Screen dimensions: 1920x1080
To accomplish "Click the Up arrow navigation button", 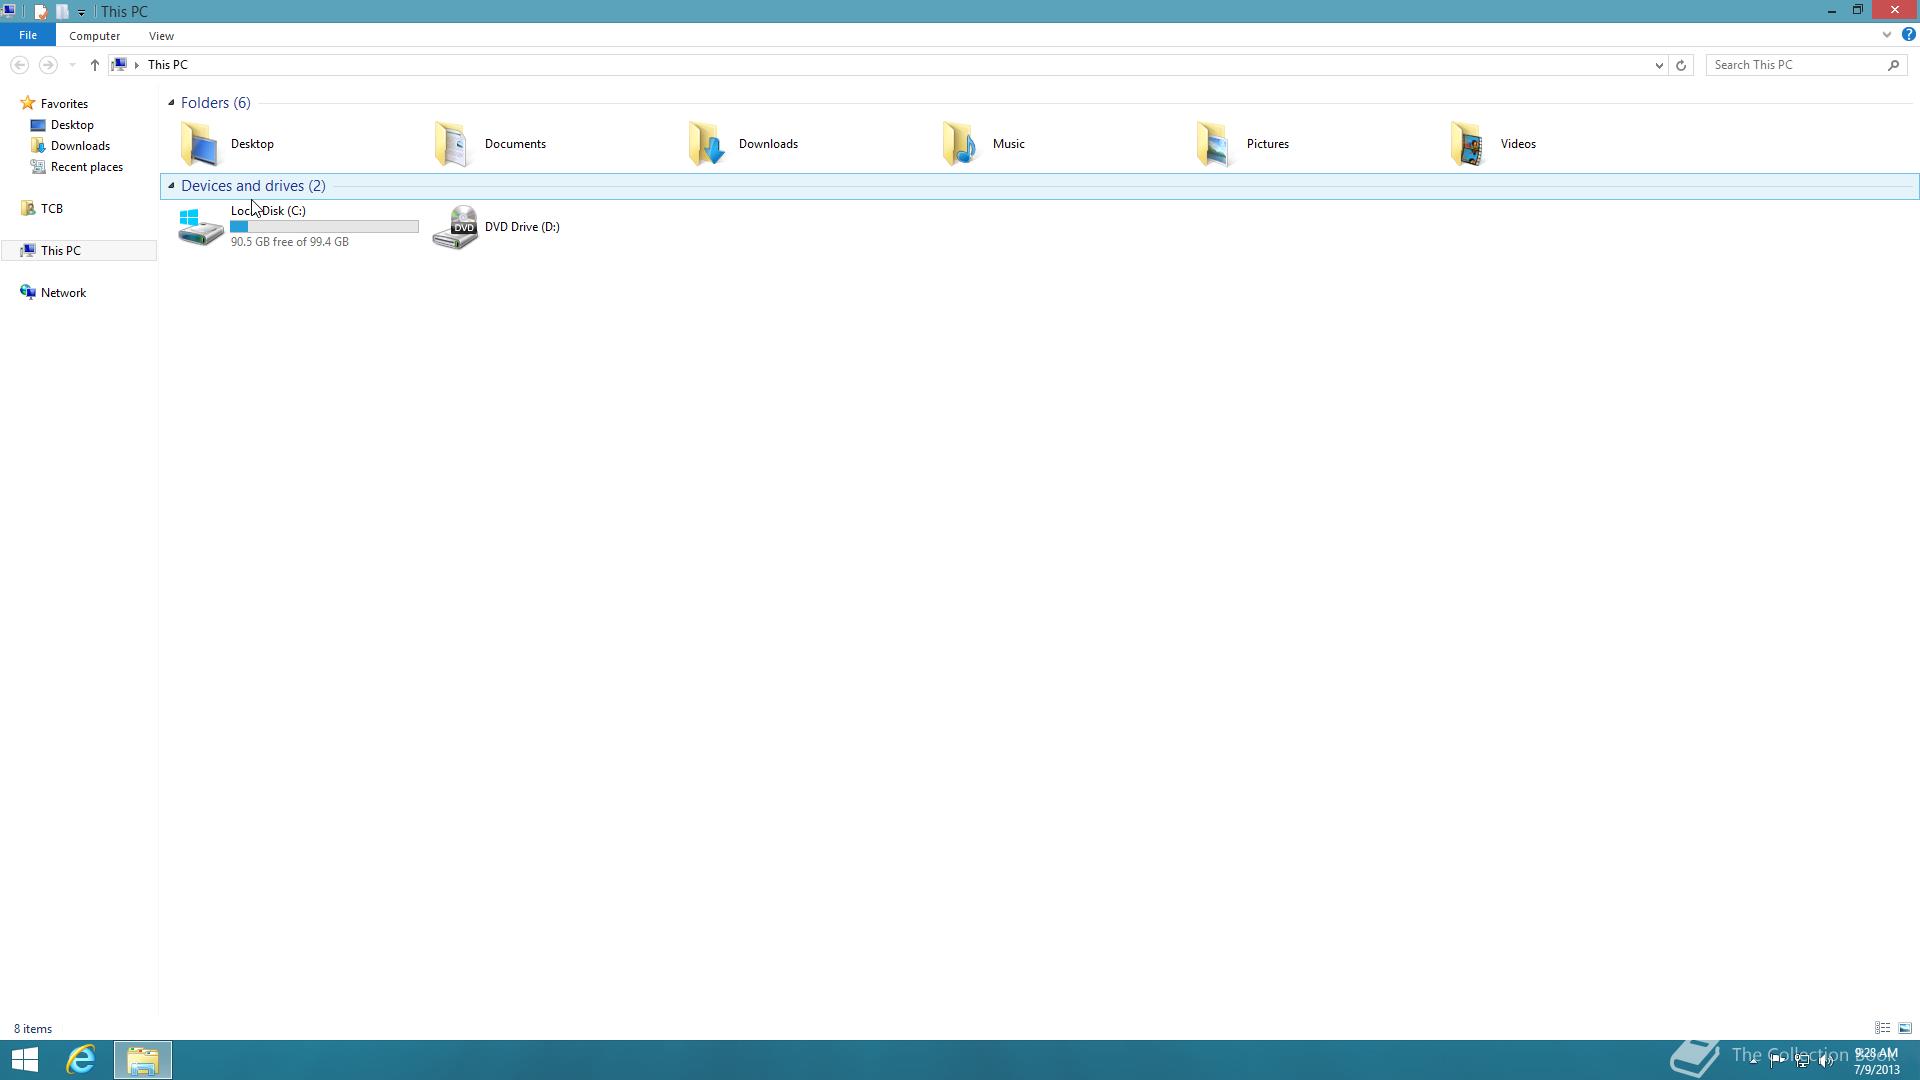I will (x=94, y=65).
